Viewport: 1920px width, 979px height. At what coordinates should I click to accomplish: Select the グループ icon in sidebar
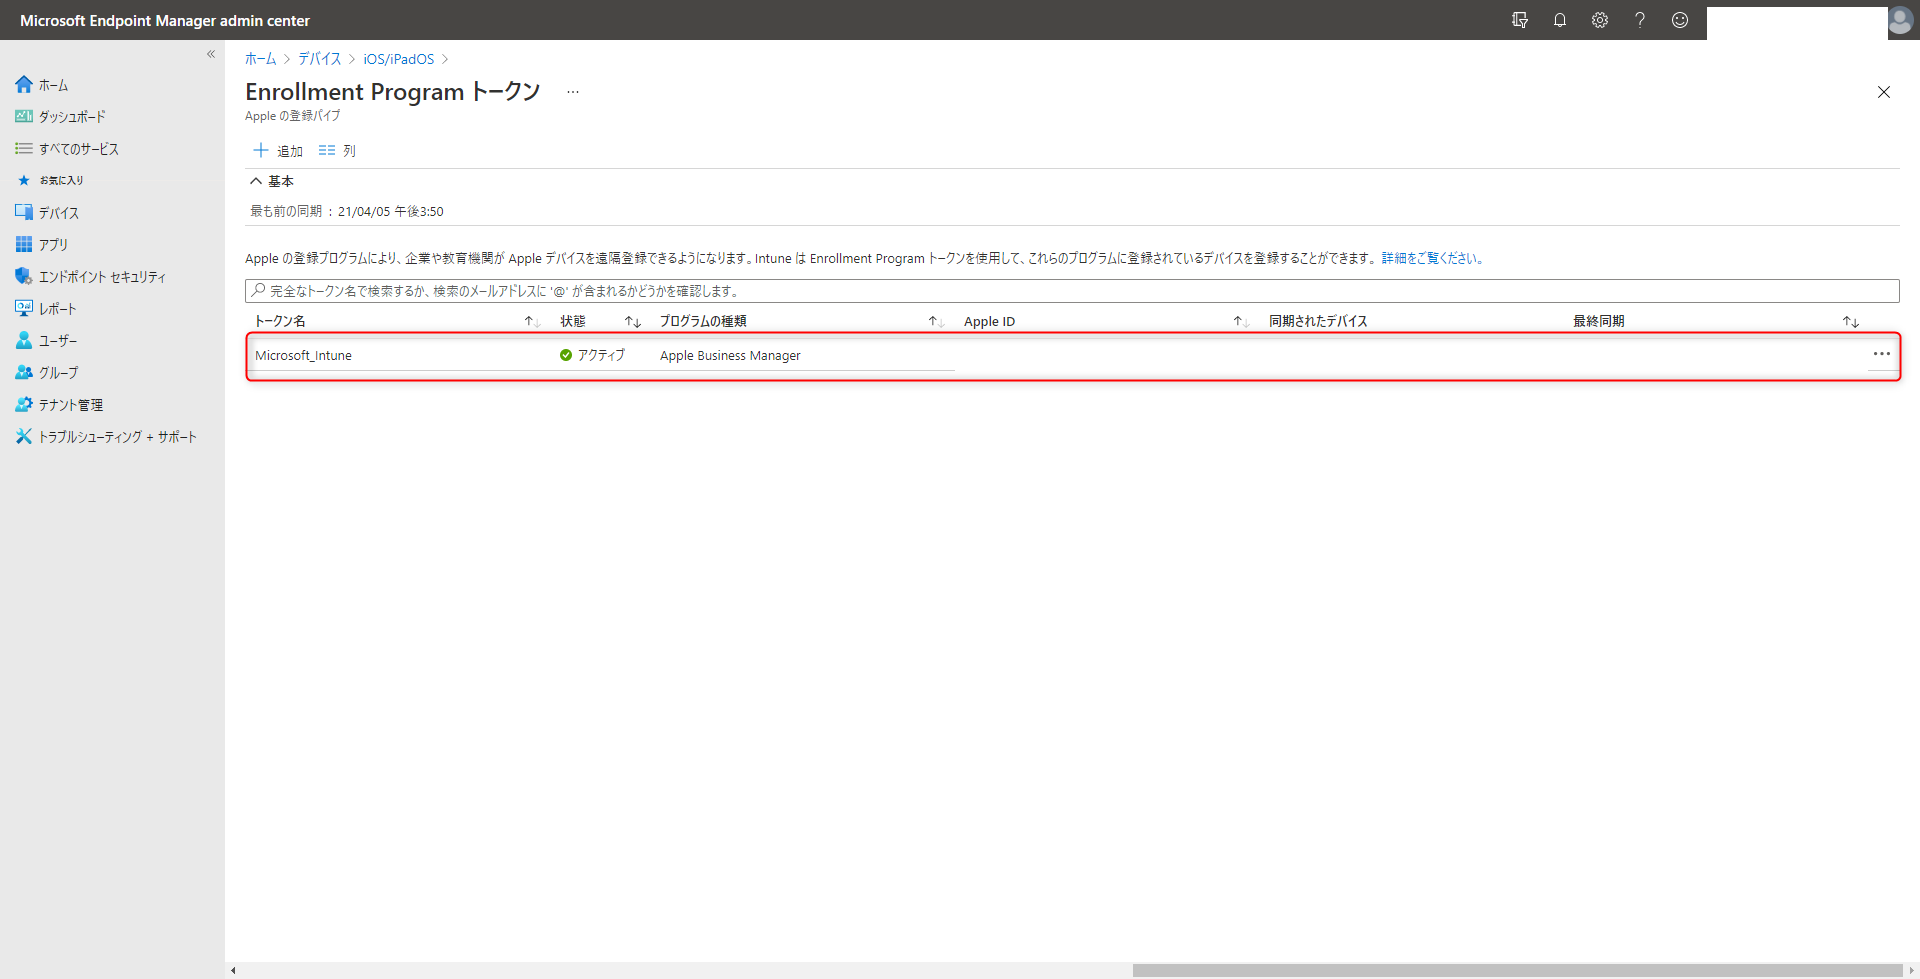[x=23, y=372]
